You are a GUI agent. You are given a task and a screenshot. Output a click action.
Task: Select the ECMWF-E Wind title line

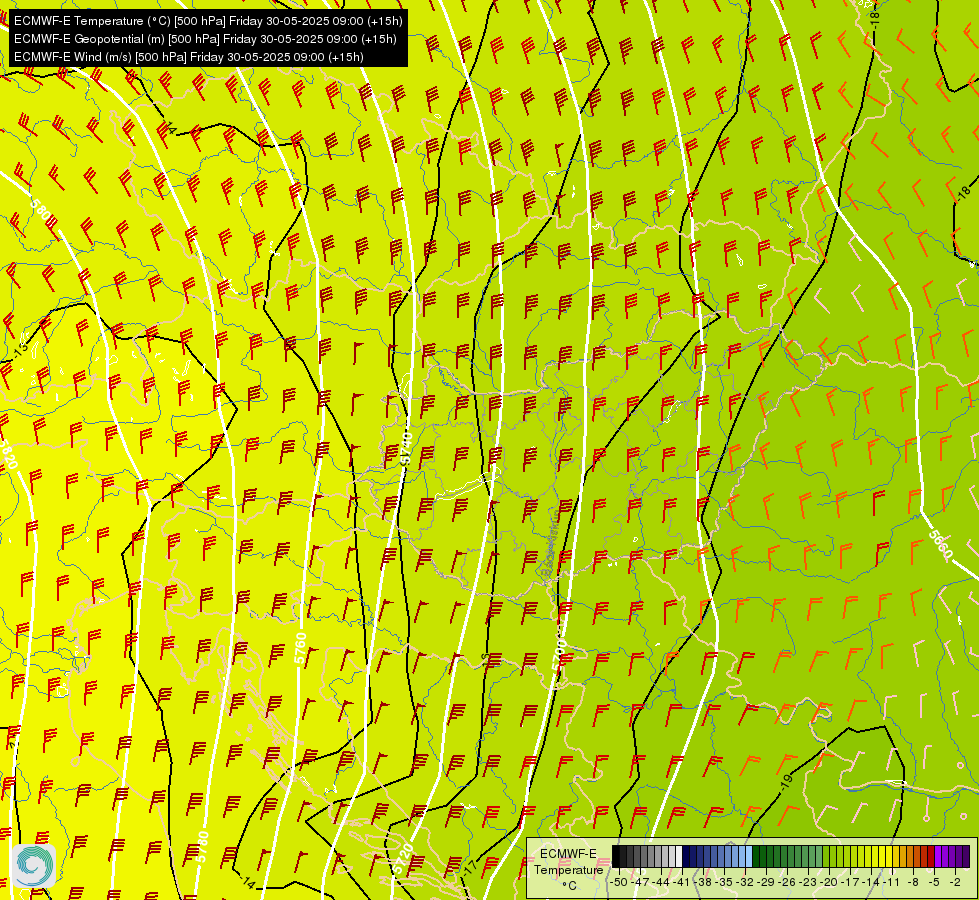click(x=189, y=57)
